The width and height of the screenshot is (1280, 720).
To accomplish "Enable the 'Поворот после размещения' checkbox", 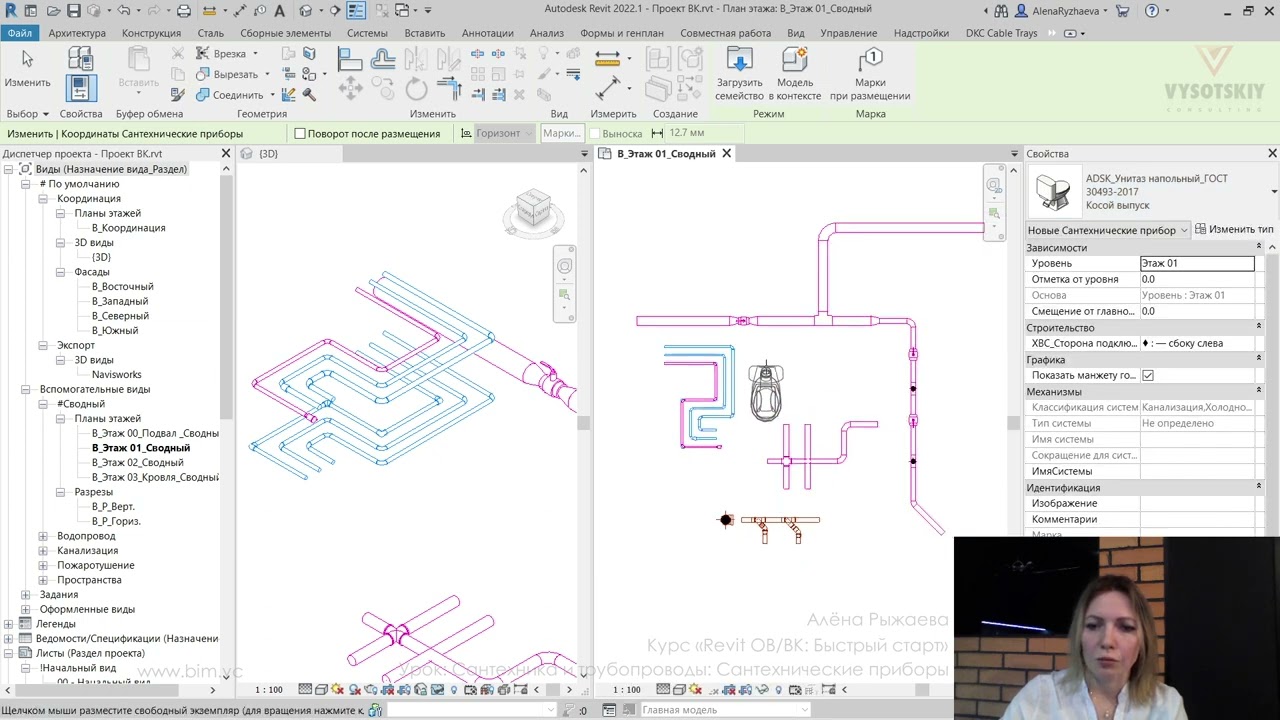I will (300, 134).
